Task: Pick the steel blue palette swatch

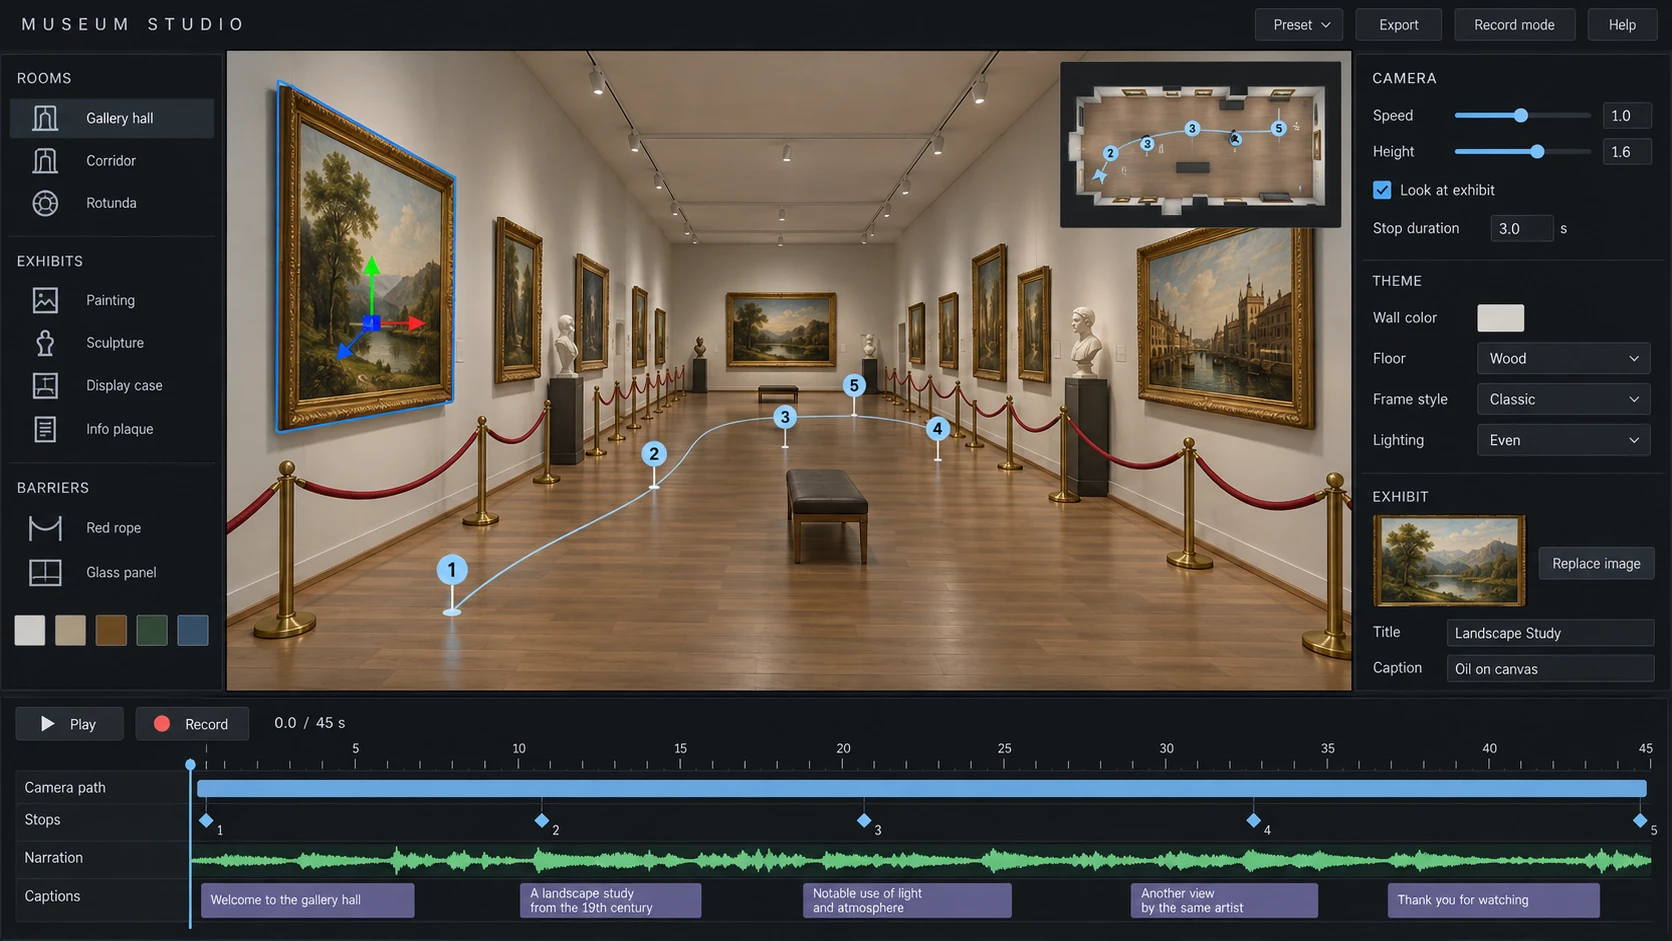Action: [x=193, y=630]
